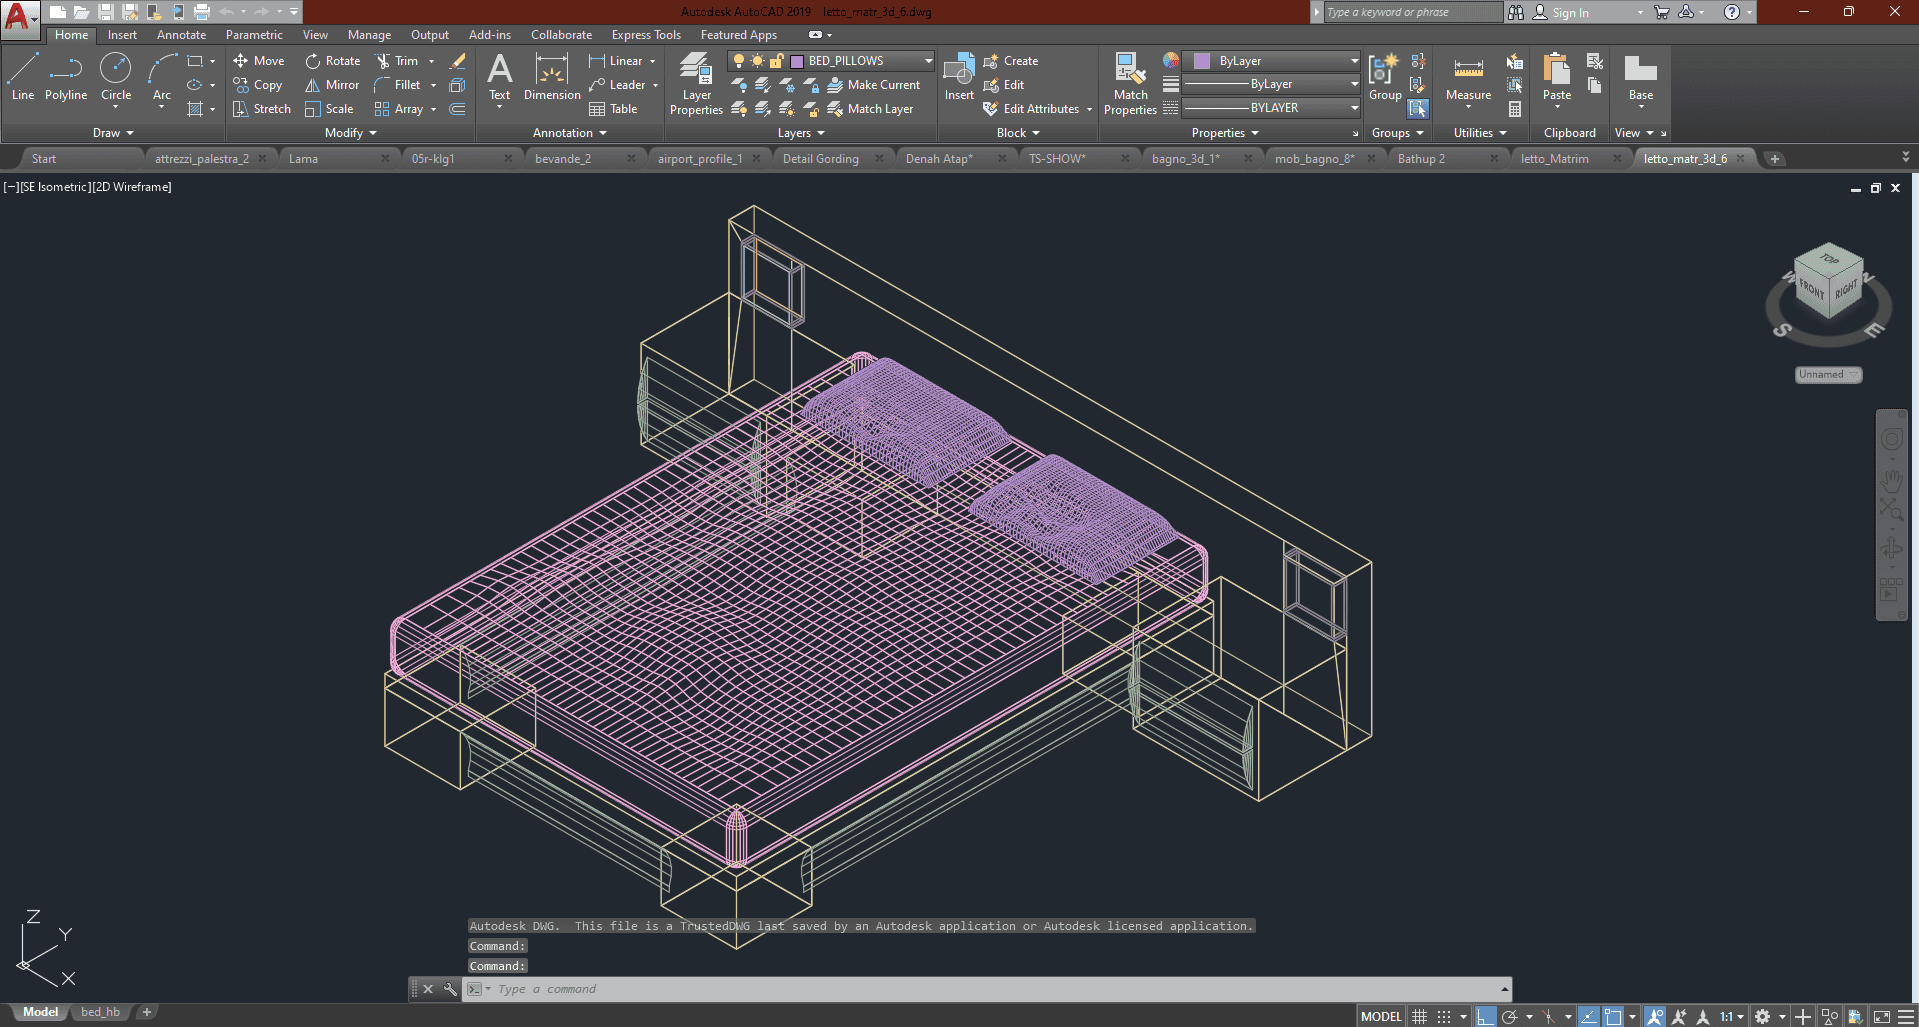Click Make Current layer button
Image resolution: width=1919 pixels, height=1027 pixels.
point(873,85)
